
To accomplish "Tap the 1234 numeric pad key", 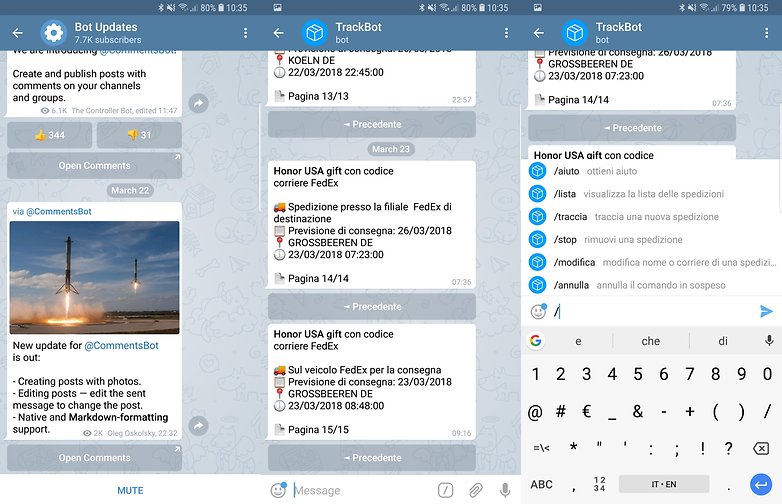I will pyautogui.click(x=600, y=484).
